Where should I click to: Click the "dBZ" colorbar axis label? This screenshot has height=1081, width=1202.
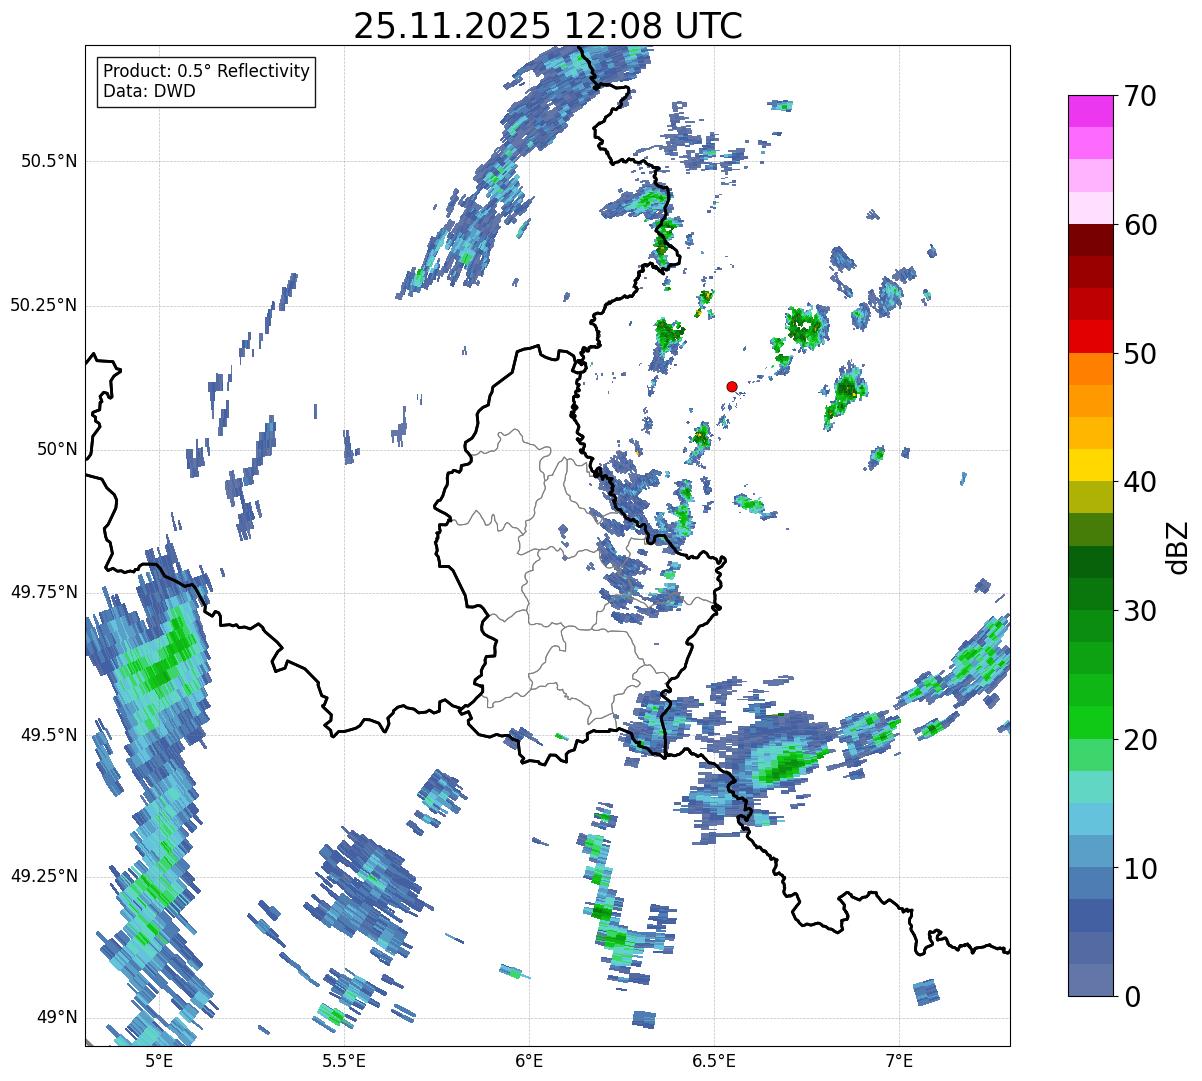click(x=1178, y=546)
